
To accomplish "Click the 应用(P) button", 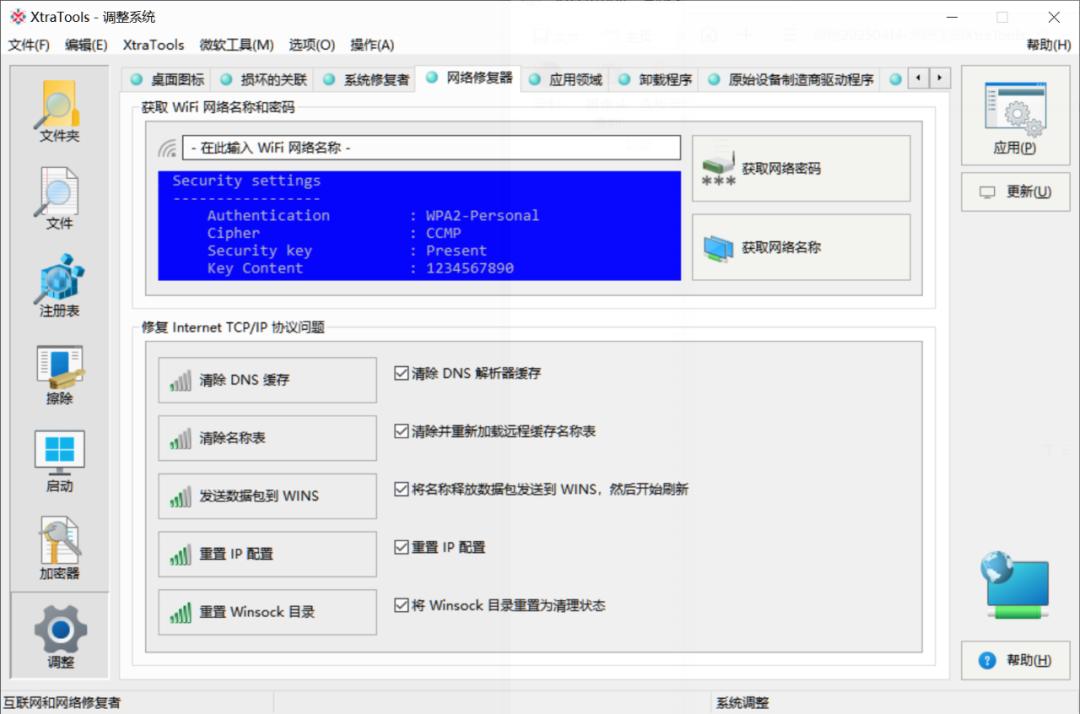I will click(1015, 115).
